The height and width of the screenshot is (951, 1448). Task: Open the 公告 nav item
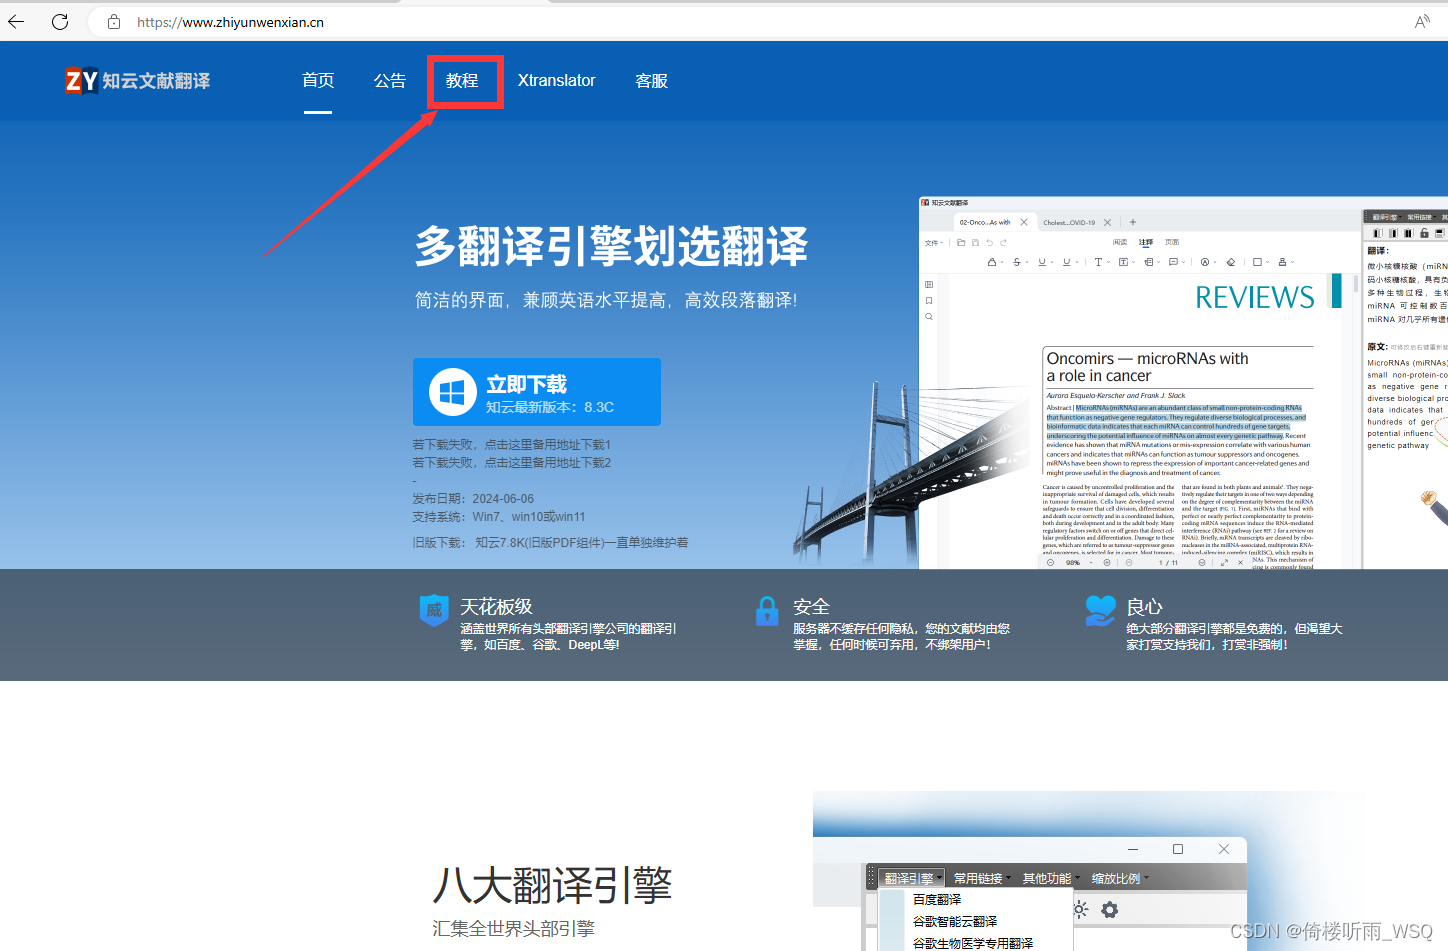tap(390, 80)
